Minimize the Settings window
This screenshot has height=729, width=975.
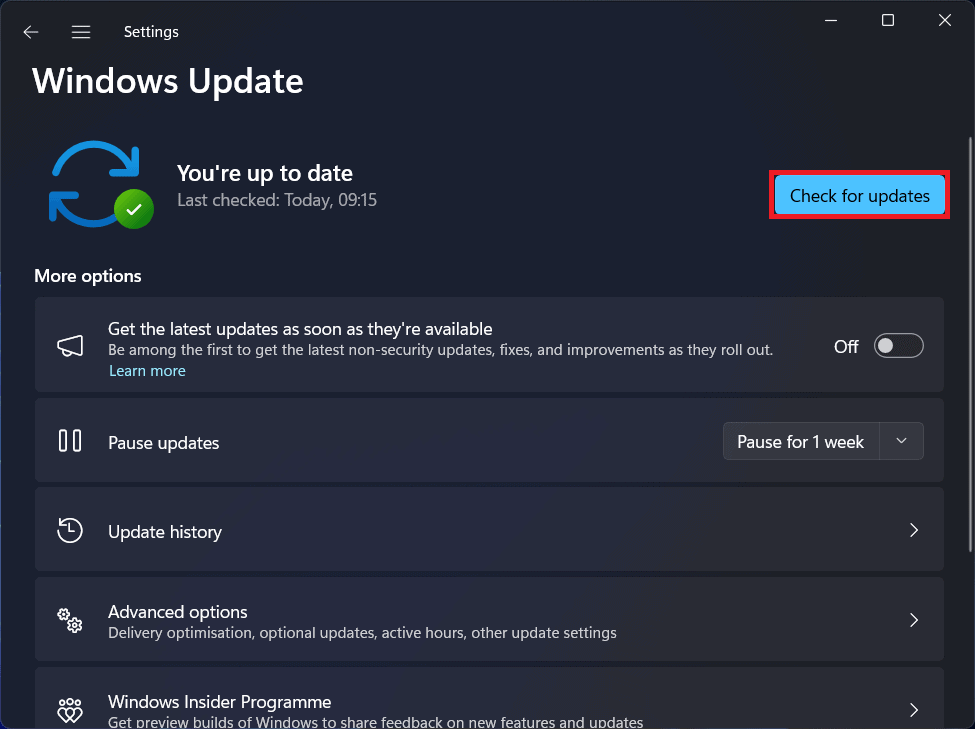point(831,21)
